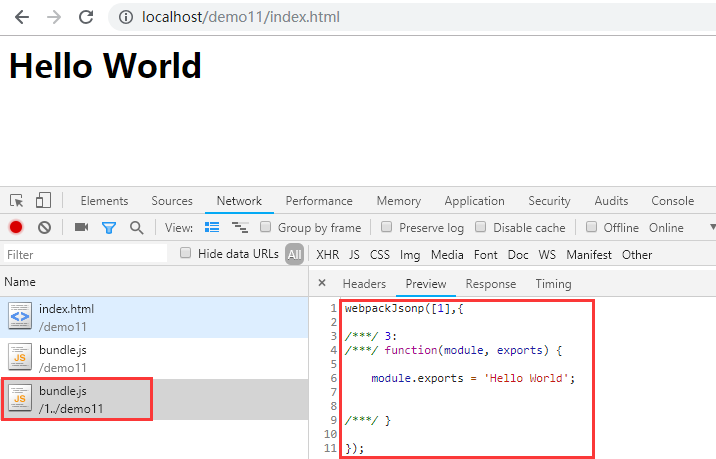716x459 pixels.
Task: Click the webpackJsonp code line
Action: pyautogui.click(x=404, y=308)
